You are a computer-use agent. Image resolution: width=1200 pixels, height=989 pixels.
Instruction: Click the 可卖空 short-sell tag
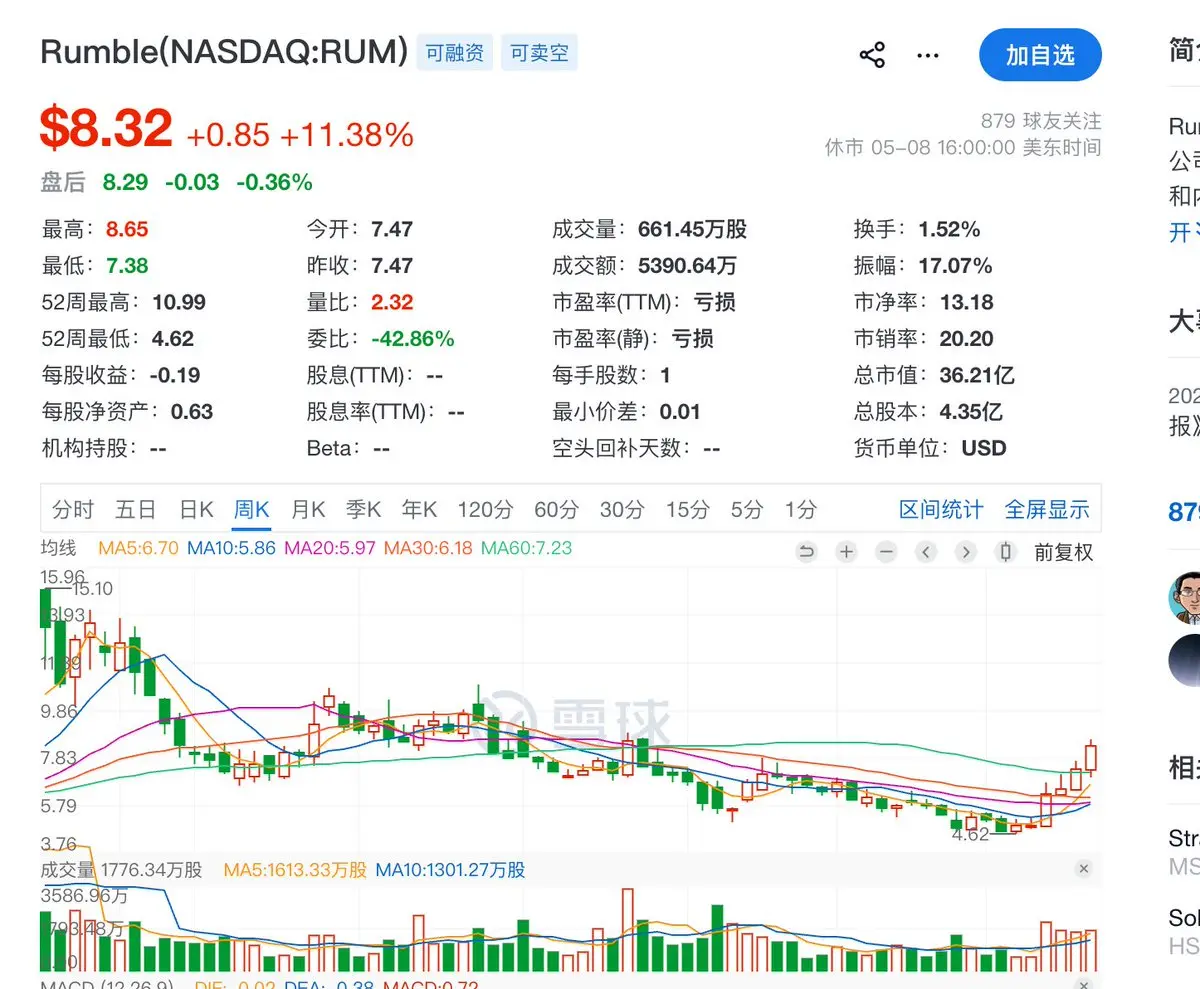[x=539, y=53]
